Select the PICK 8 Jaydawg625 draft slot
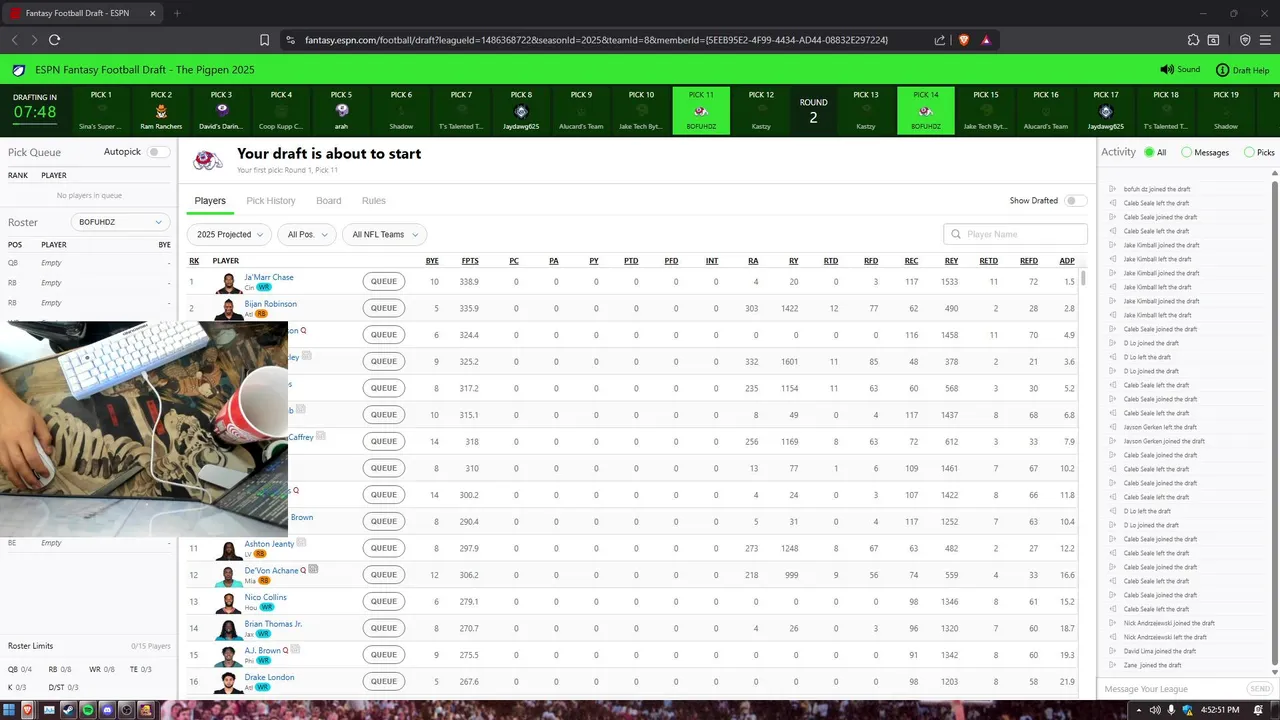This screenshot has height=720, width=1280. click(x=521, y=110)
